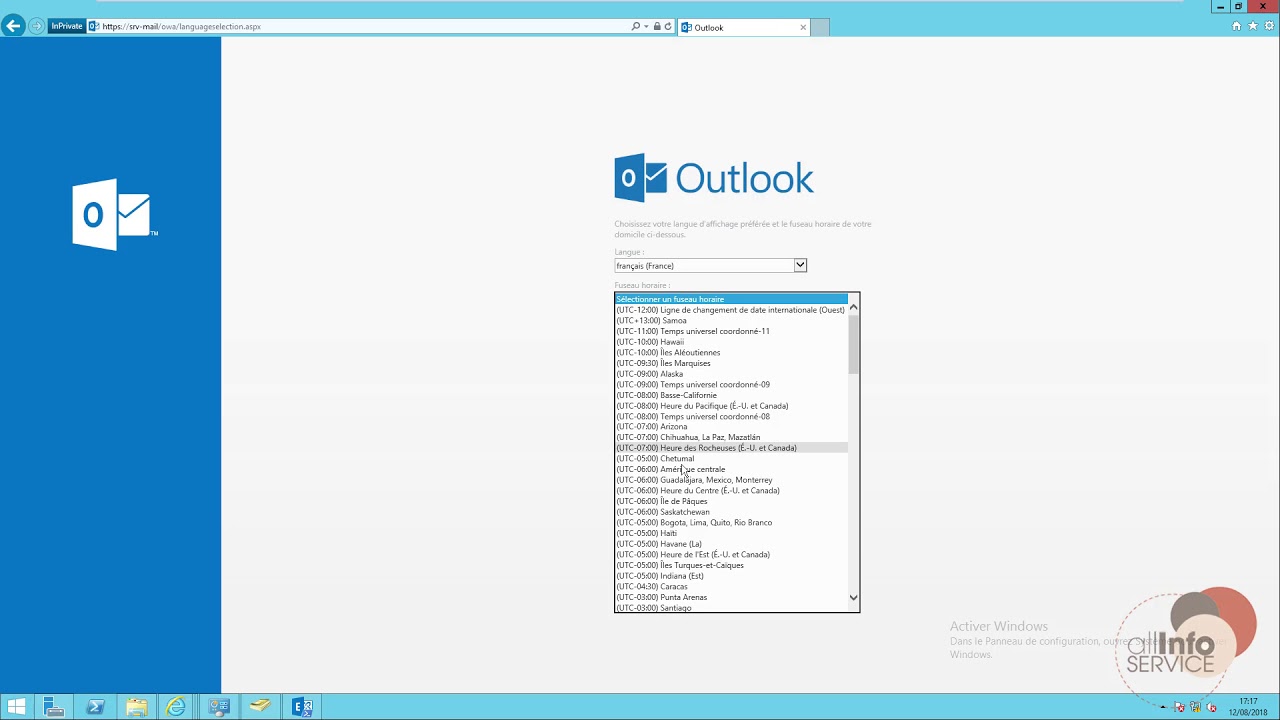Screen dimensions: 1280x720
Task: Select (UTC-10:00) Hawaii time zone
Action: tap(730, 342)
